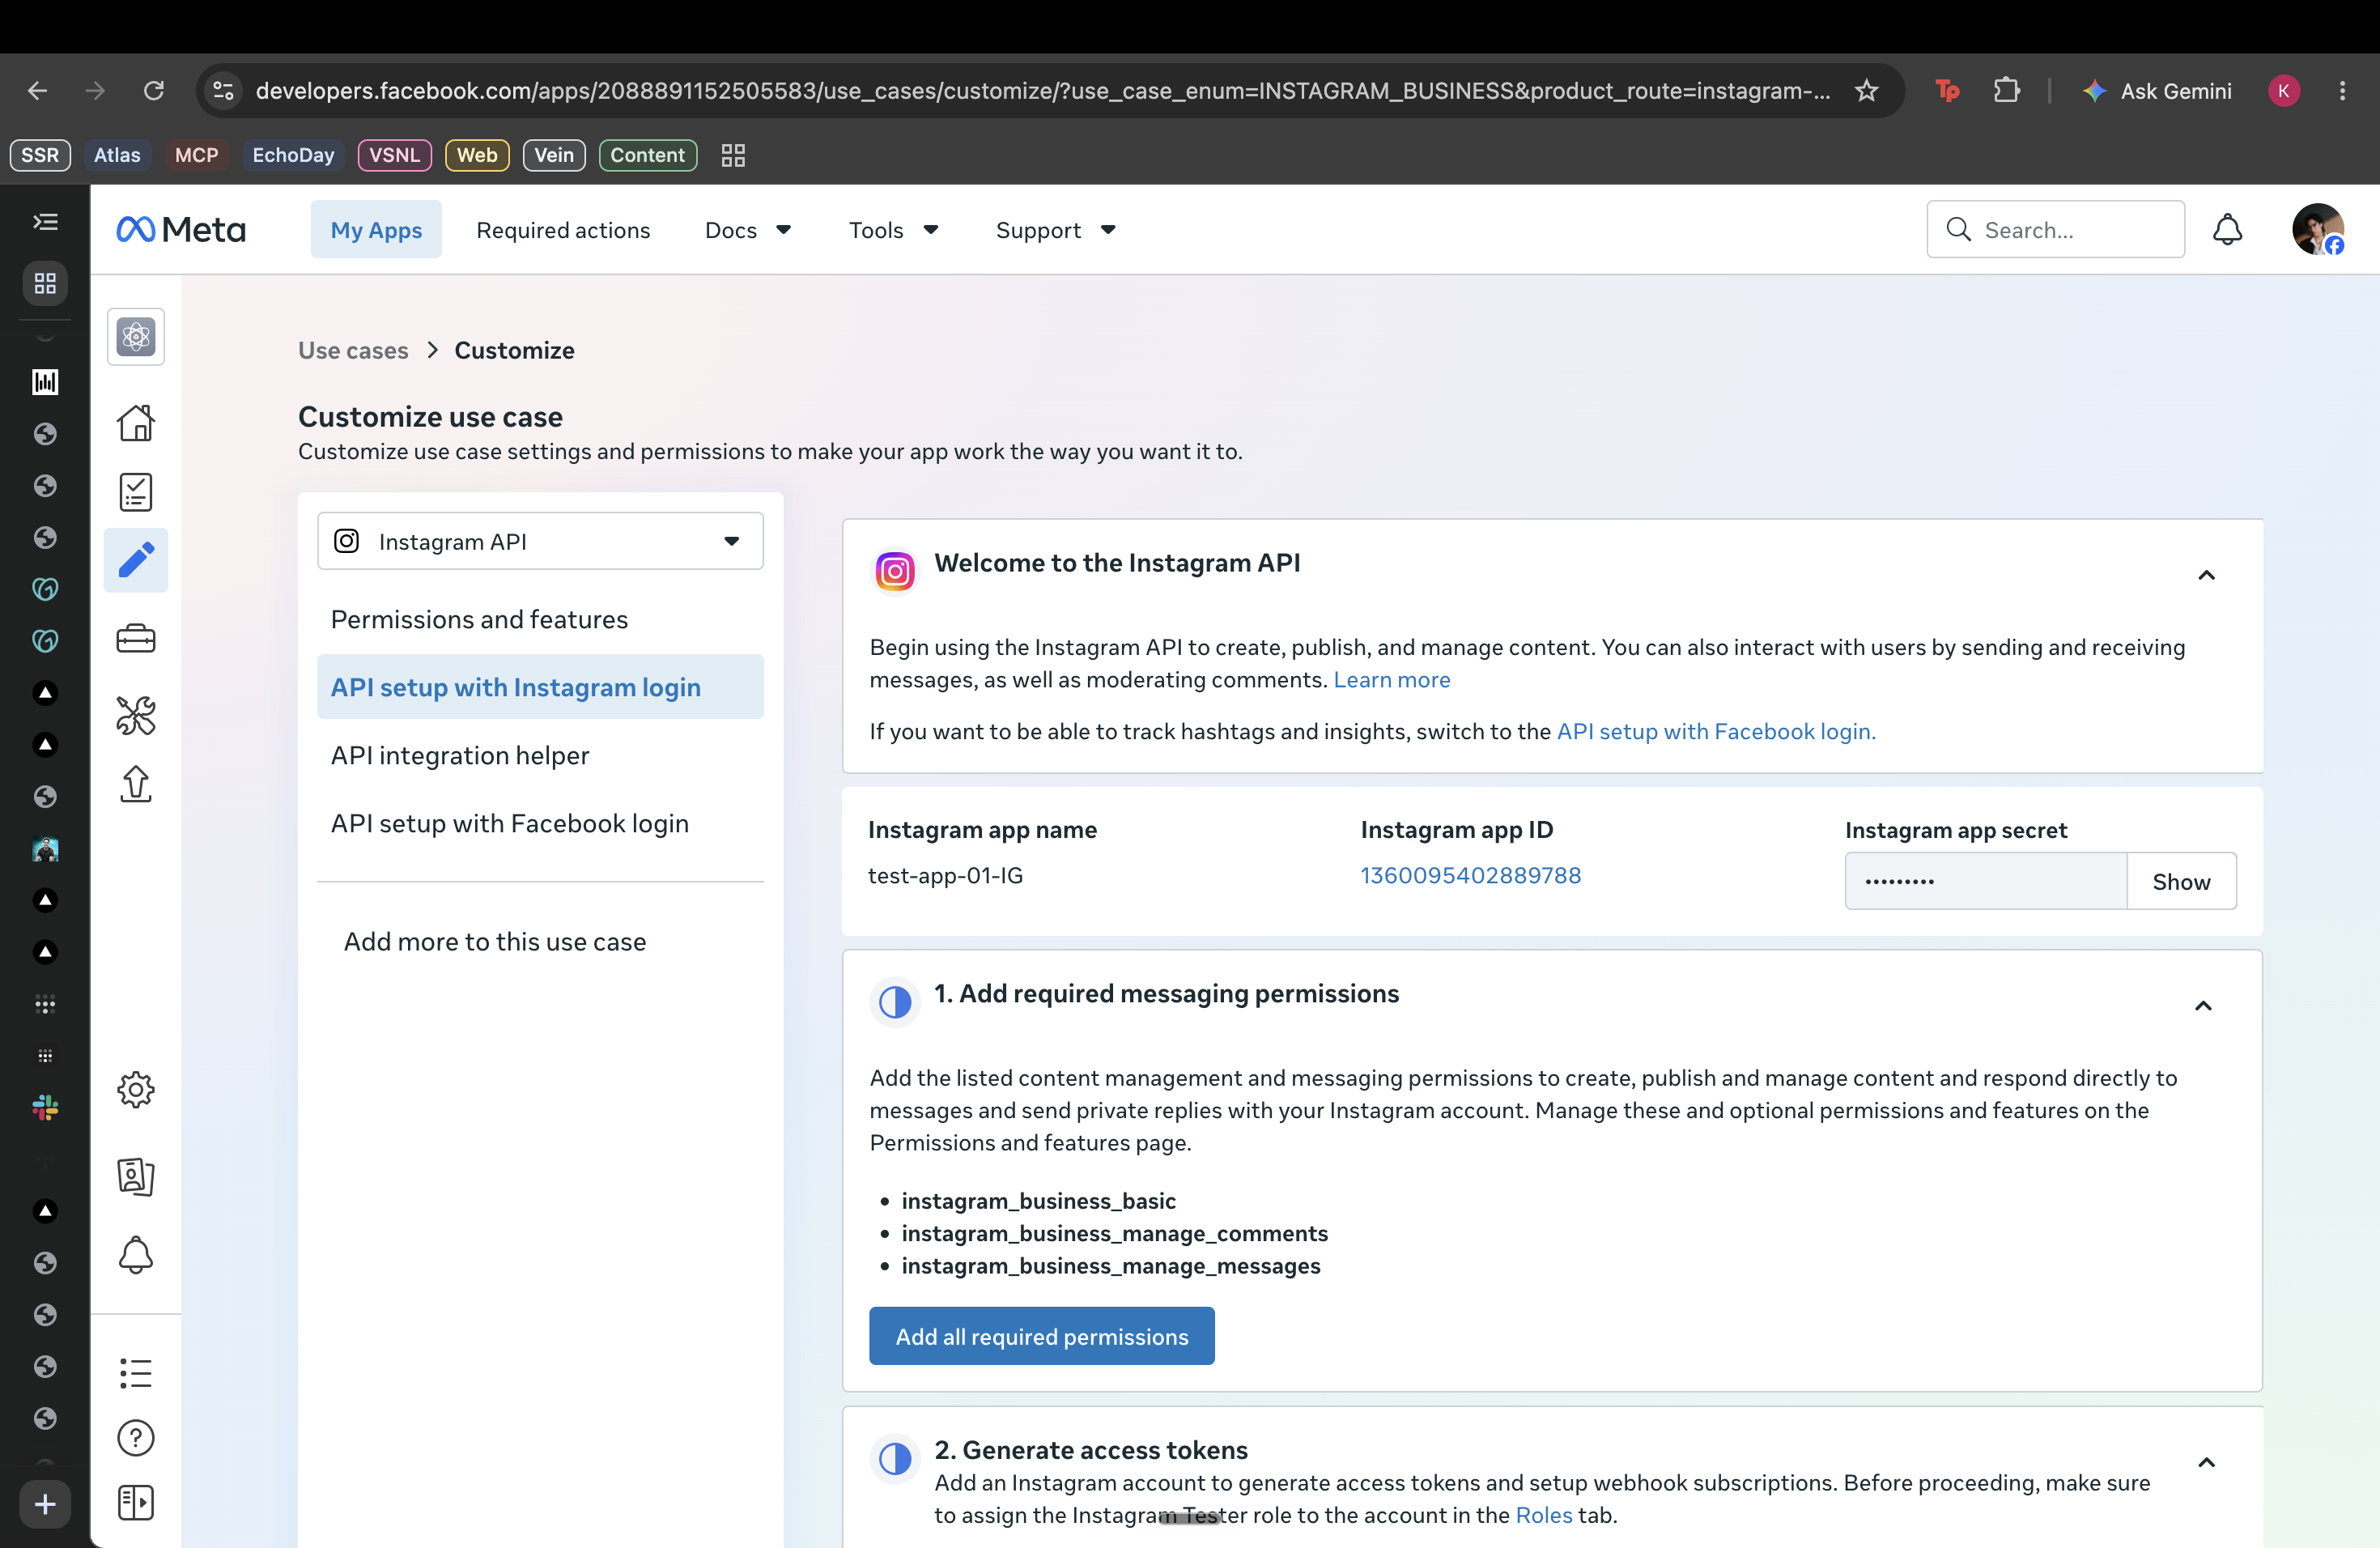Image resolution: width=2380 pixels, height=1548 pixels.
Task: Select API setup with Instagram login
Action: (540, 687)
